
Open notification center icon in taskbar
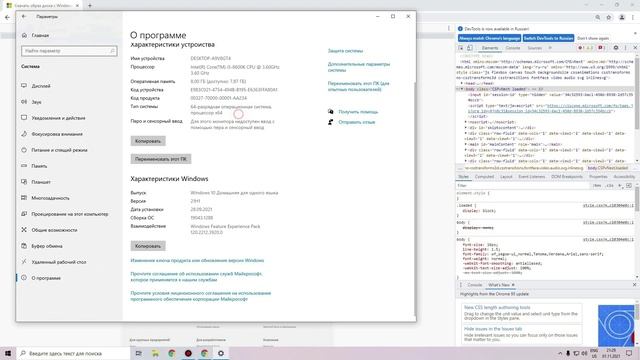pos(629,353)
